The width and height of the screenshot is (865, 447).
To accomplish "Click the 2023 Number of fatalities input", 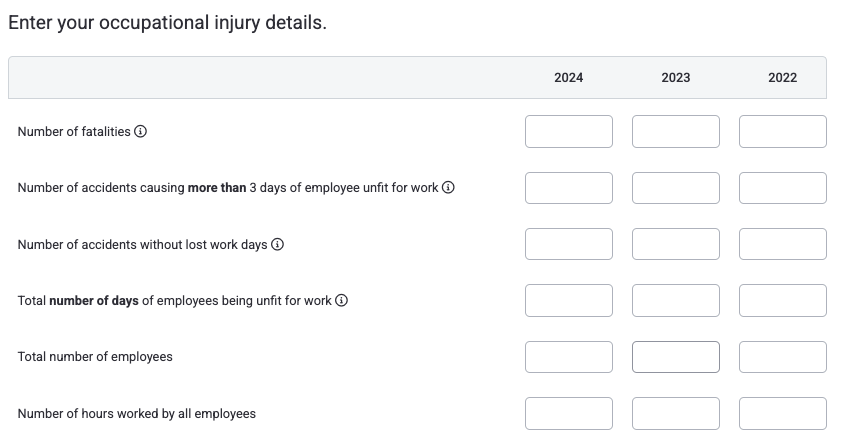I will pos(676,131).
